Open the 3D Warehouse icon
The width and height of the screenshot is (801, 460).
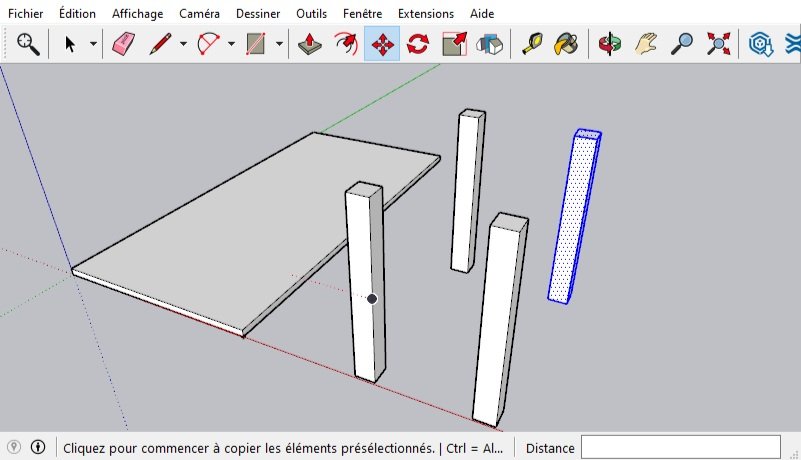tap(761, 44)
